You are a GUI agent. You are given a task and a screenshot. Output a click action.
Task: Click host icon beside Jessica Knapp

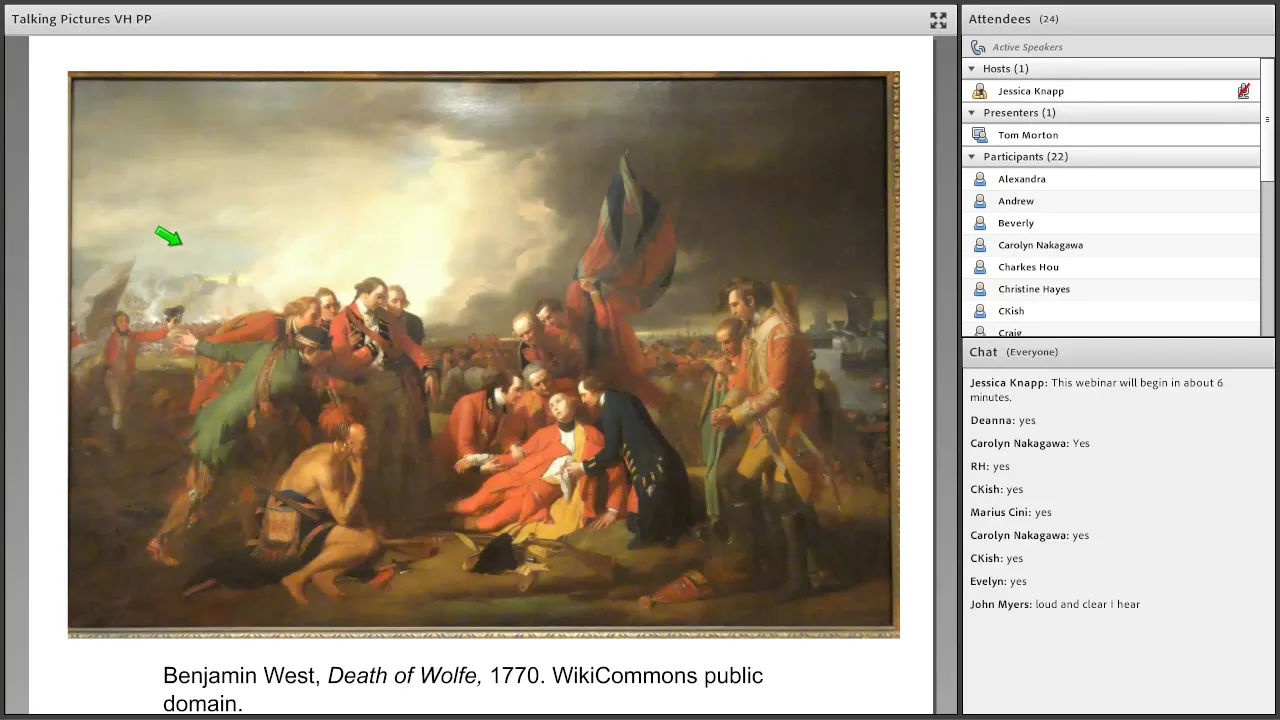coord(980,91)
